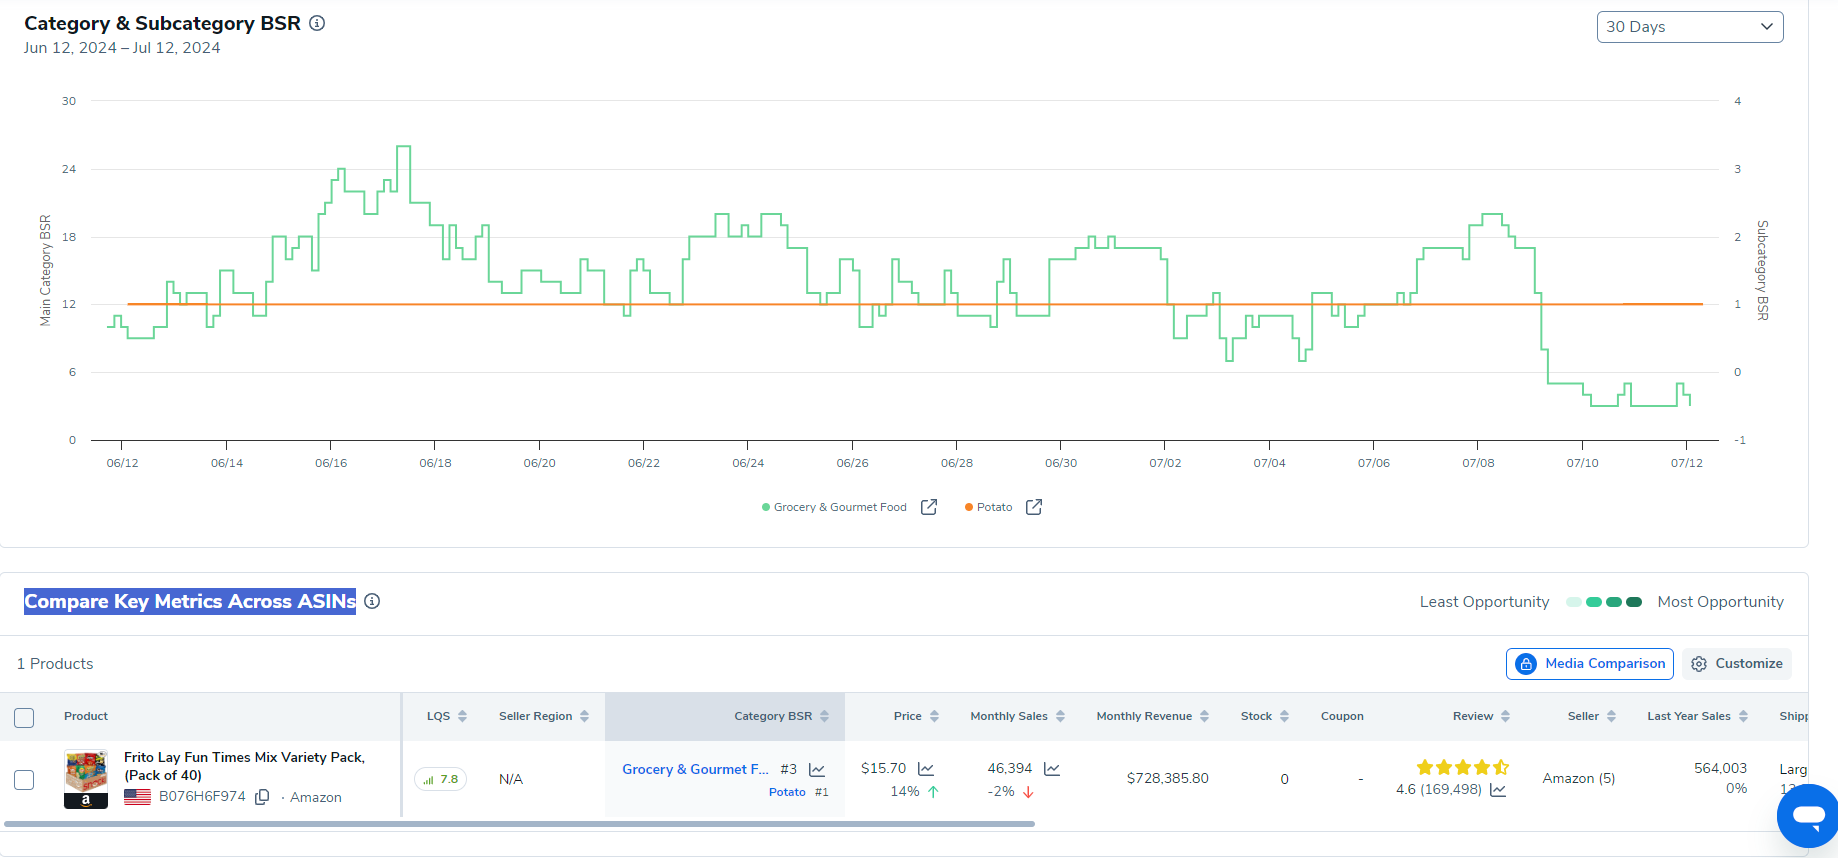Screen dimensions: 1838x858
Task: Open Grocery & Gourmet Food external link icon
Action: [x=929, y=507]
